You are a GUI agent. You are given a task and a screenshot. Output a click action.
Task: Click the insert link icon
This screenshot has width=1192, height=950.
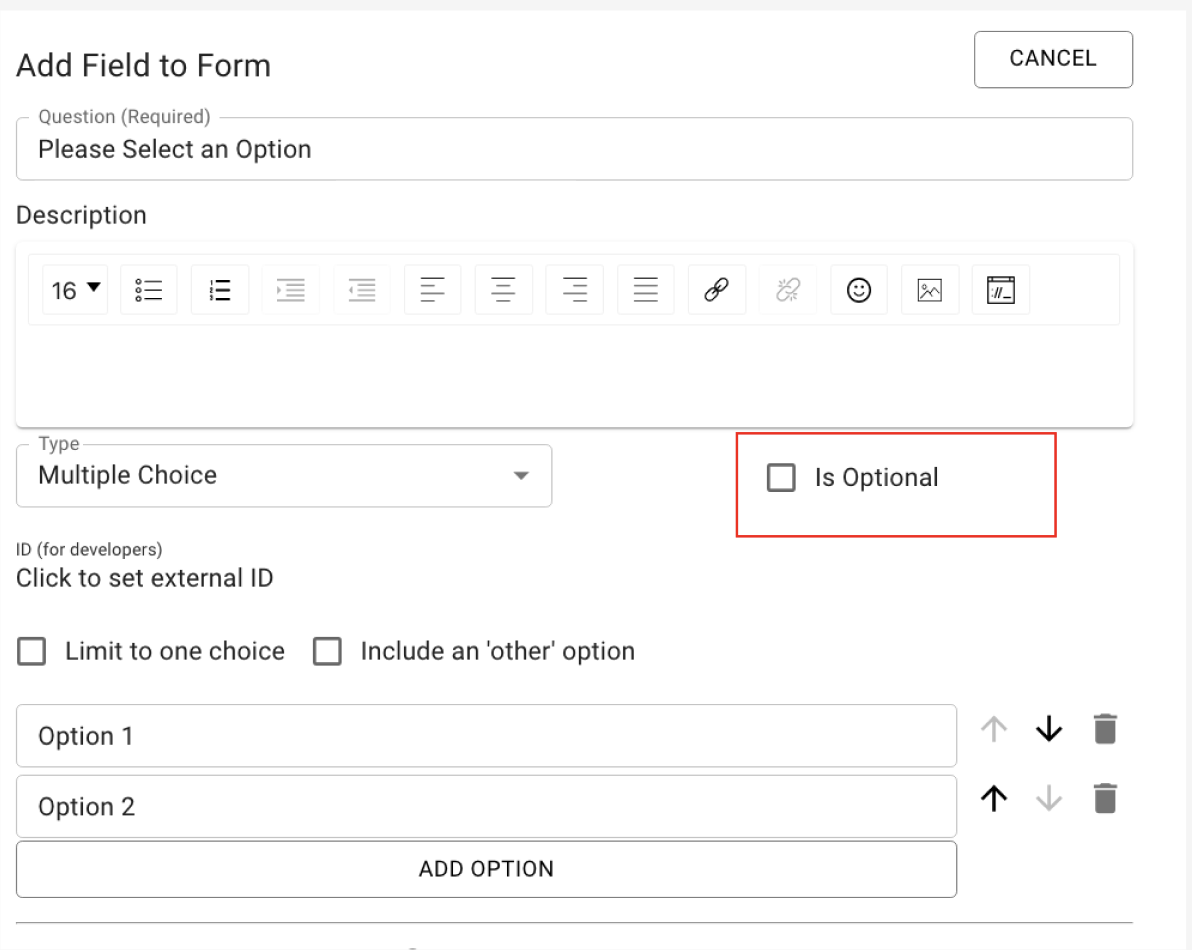click(717, 290)
